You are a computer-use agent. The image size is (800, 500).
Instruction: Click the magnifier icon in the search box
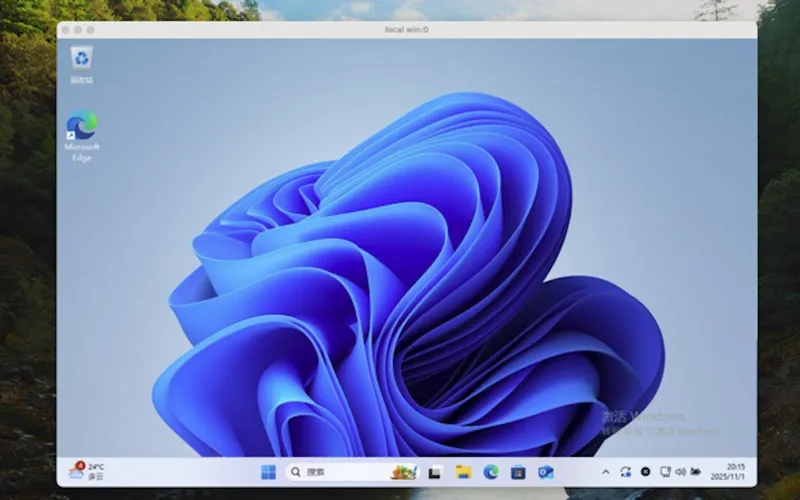click(x=295, y=472)
